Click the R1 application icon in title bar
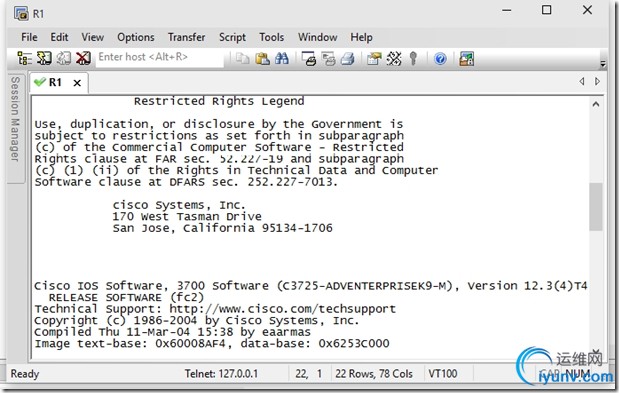 pos(21,14)
